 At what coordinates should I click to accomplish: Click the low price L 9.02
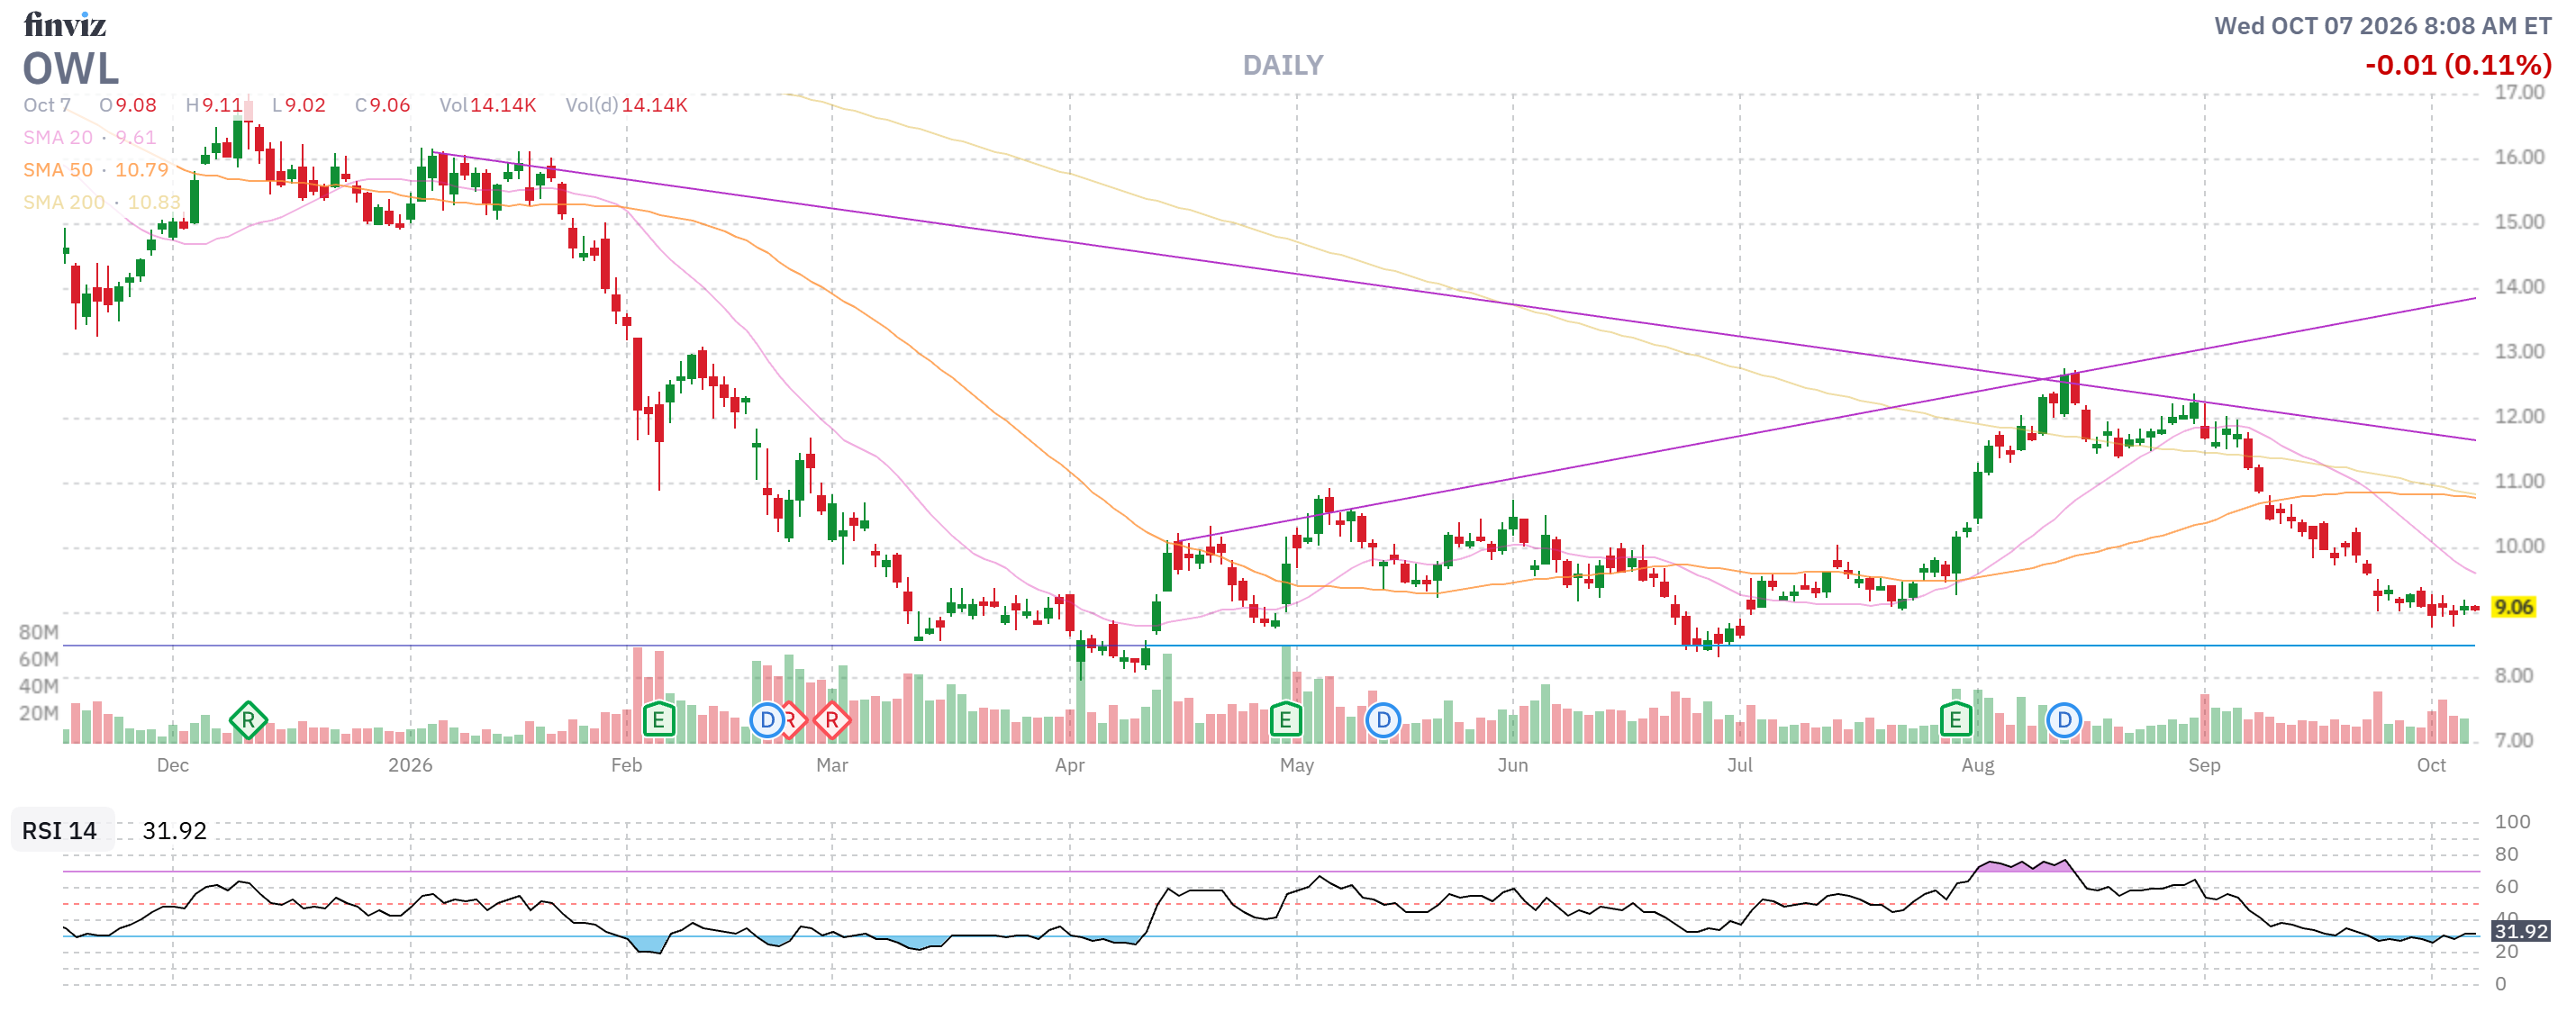[x=299, y=105]
